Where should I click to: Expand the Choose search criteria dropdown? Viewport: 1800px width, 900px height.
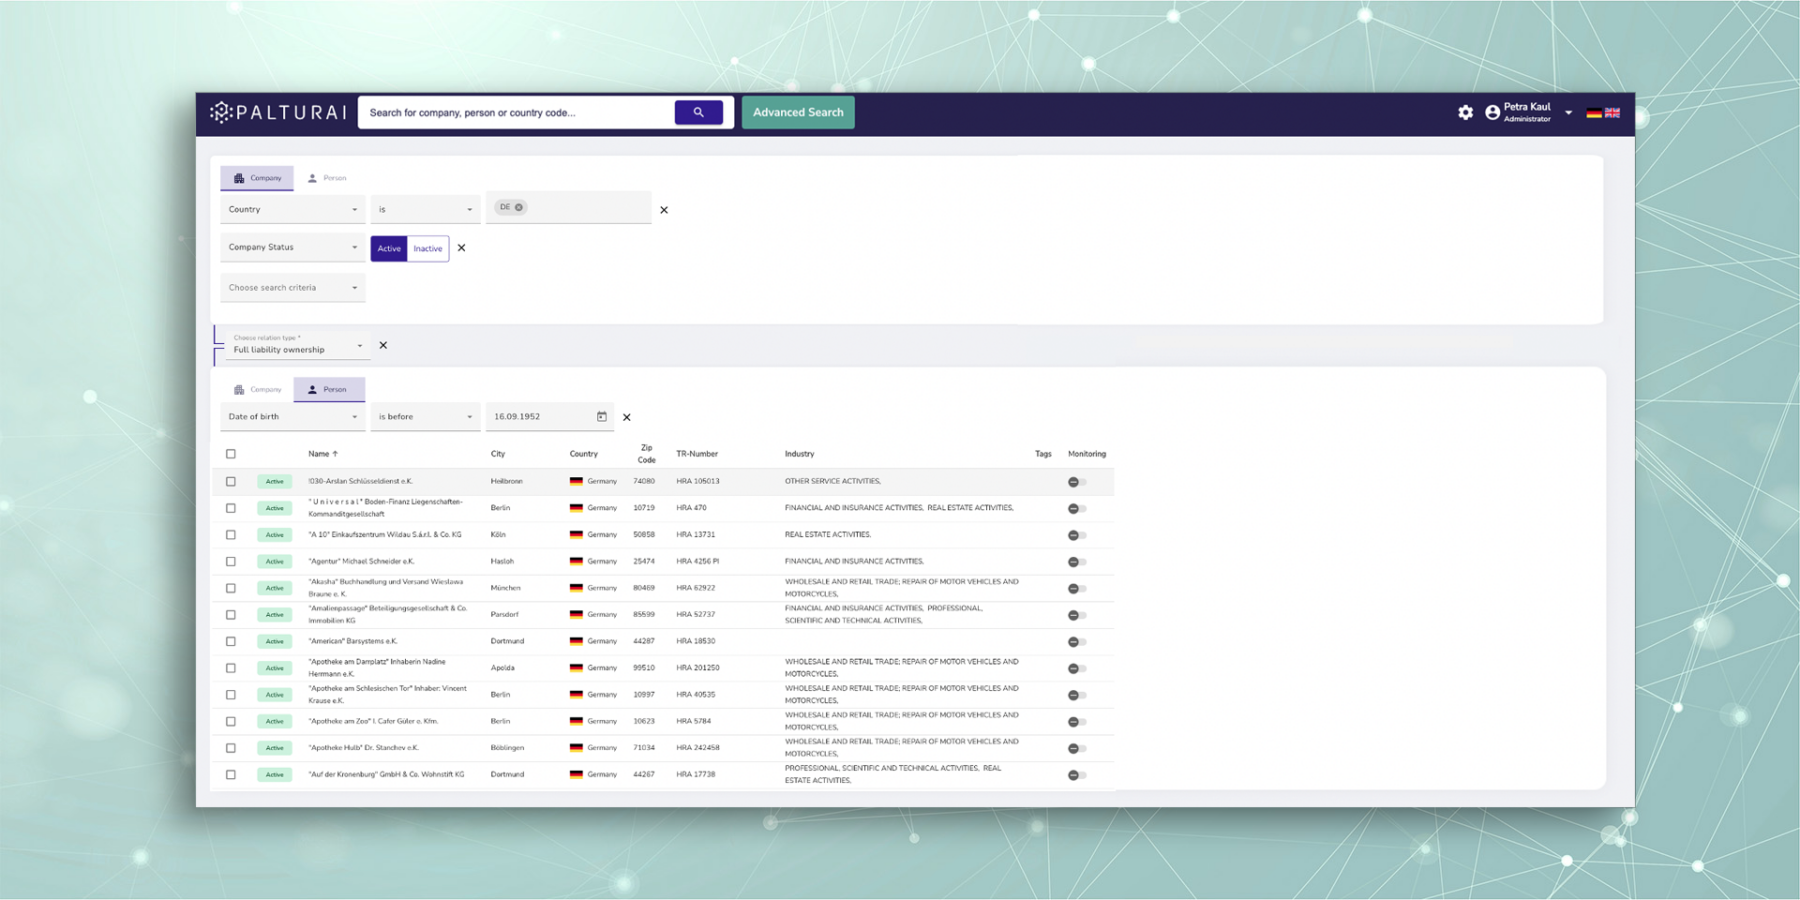tap(292, 288)
